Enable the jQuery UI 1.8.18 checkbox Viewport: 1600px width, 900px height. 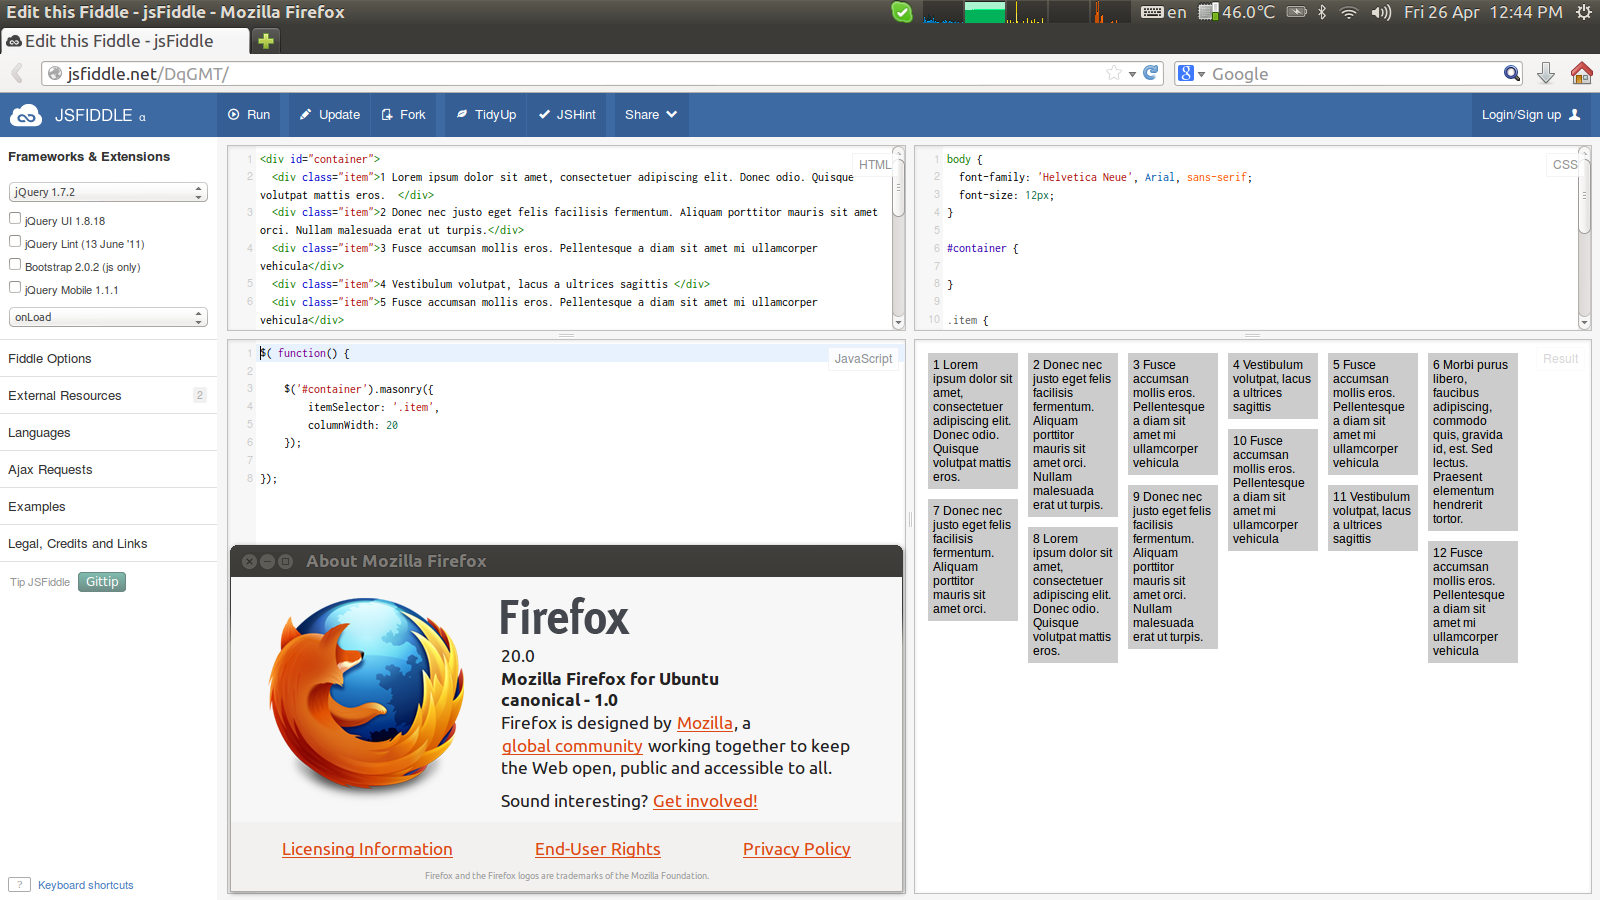tap(15, 218)
